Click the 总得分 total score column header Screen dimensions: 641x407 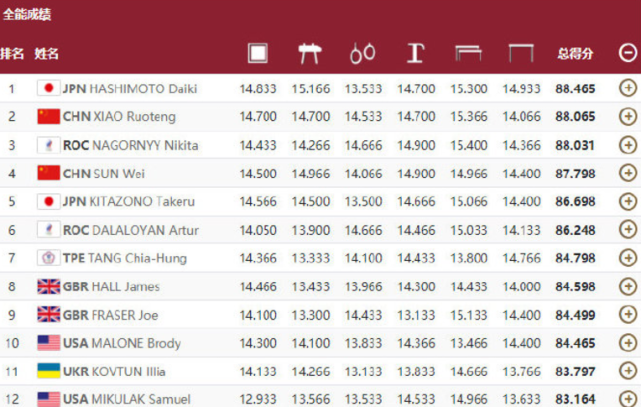coord(575,53)
